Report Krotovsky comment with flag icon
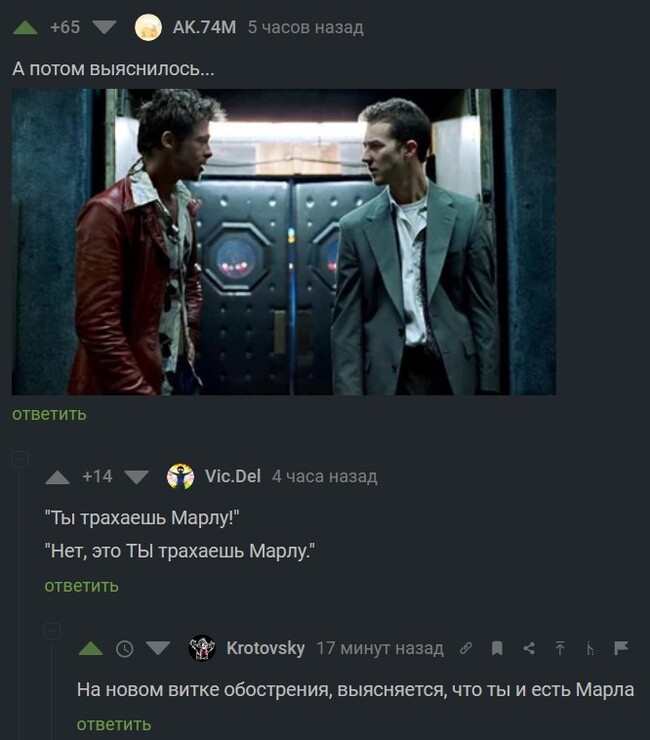650x740 pixels. point(621,648)
